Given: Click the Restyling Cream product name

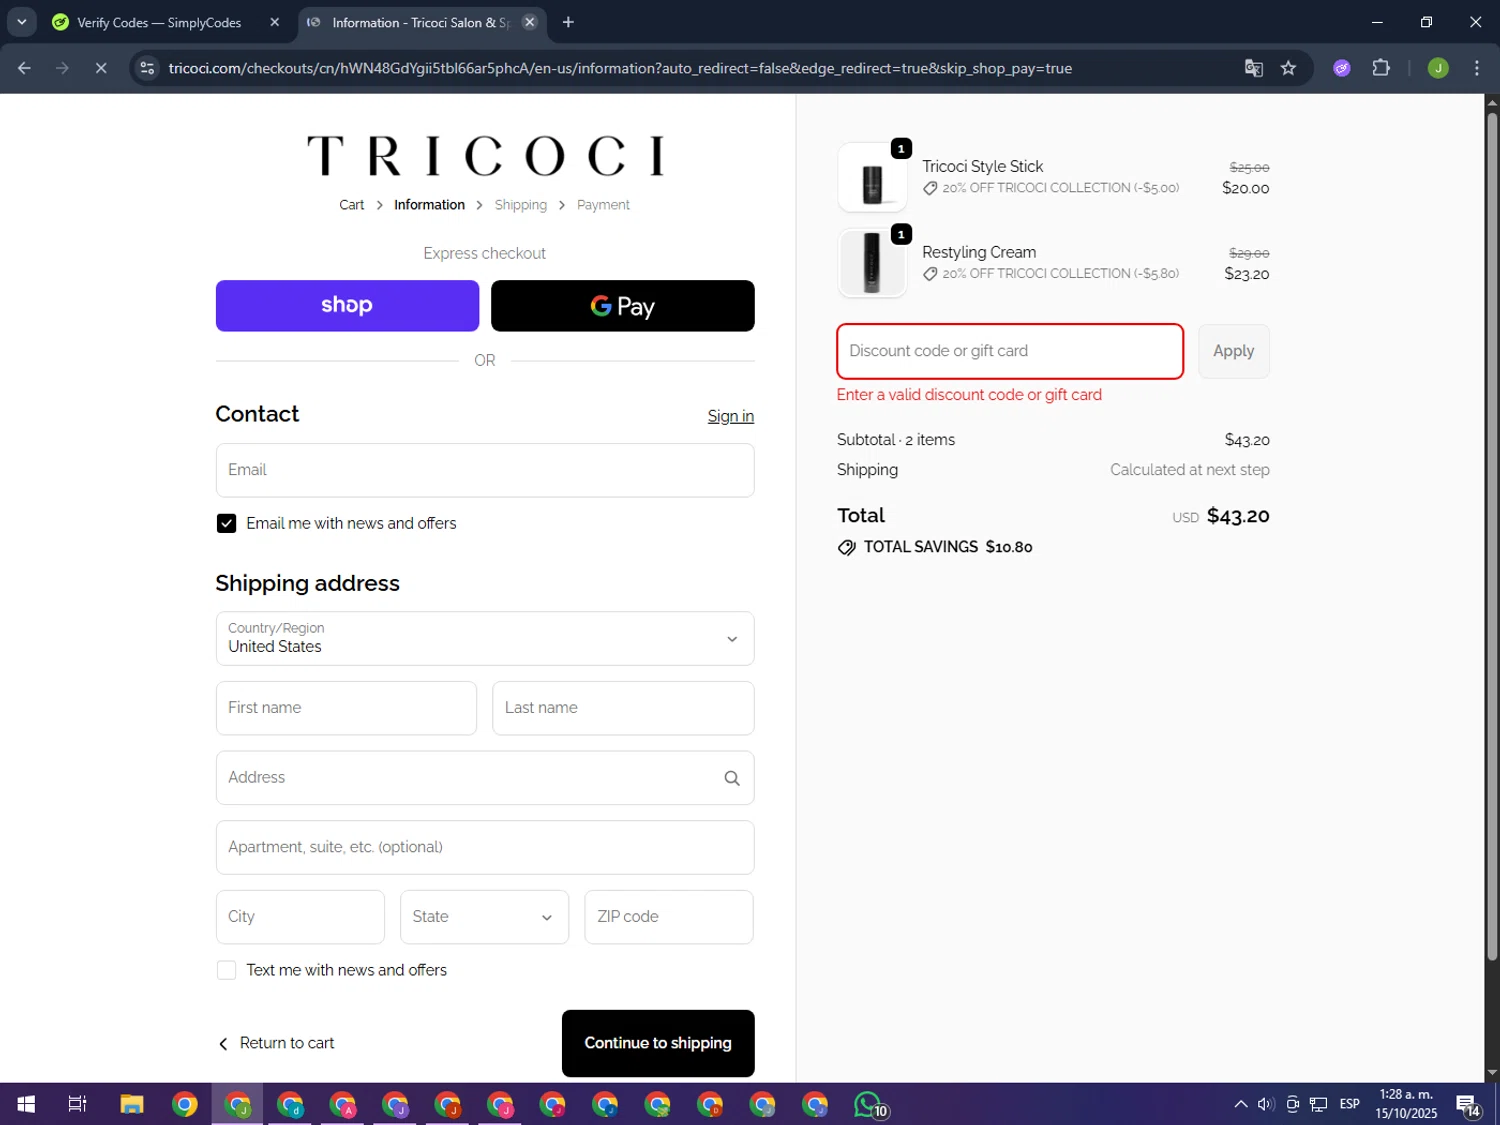Looking at the screenshot, I should (x=979, y=252).
